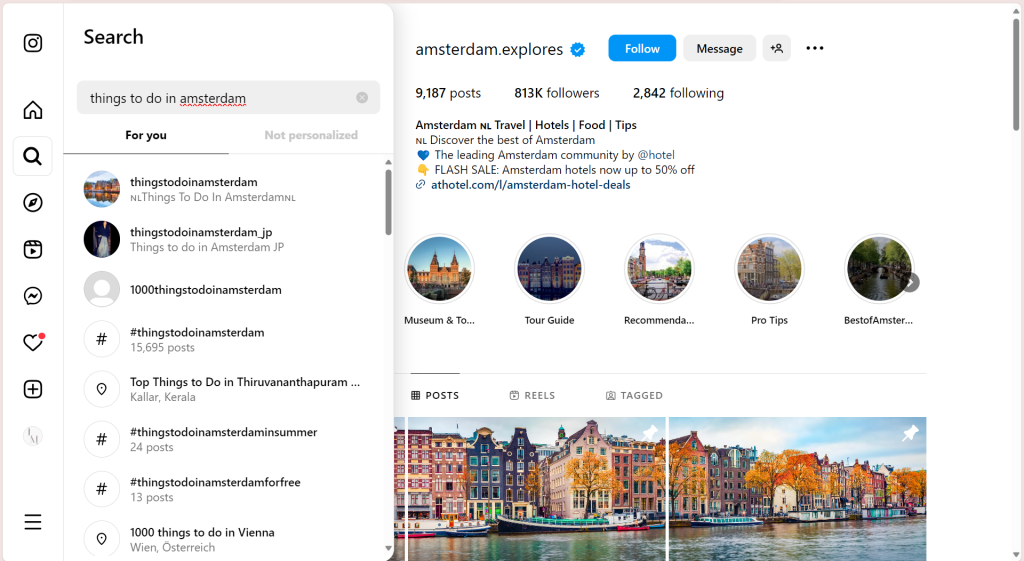Viewport: 1024px width, 561px height.
Task: Open Notifications heart icon
Action: coord(33,343)
